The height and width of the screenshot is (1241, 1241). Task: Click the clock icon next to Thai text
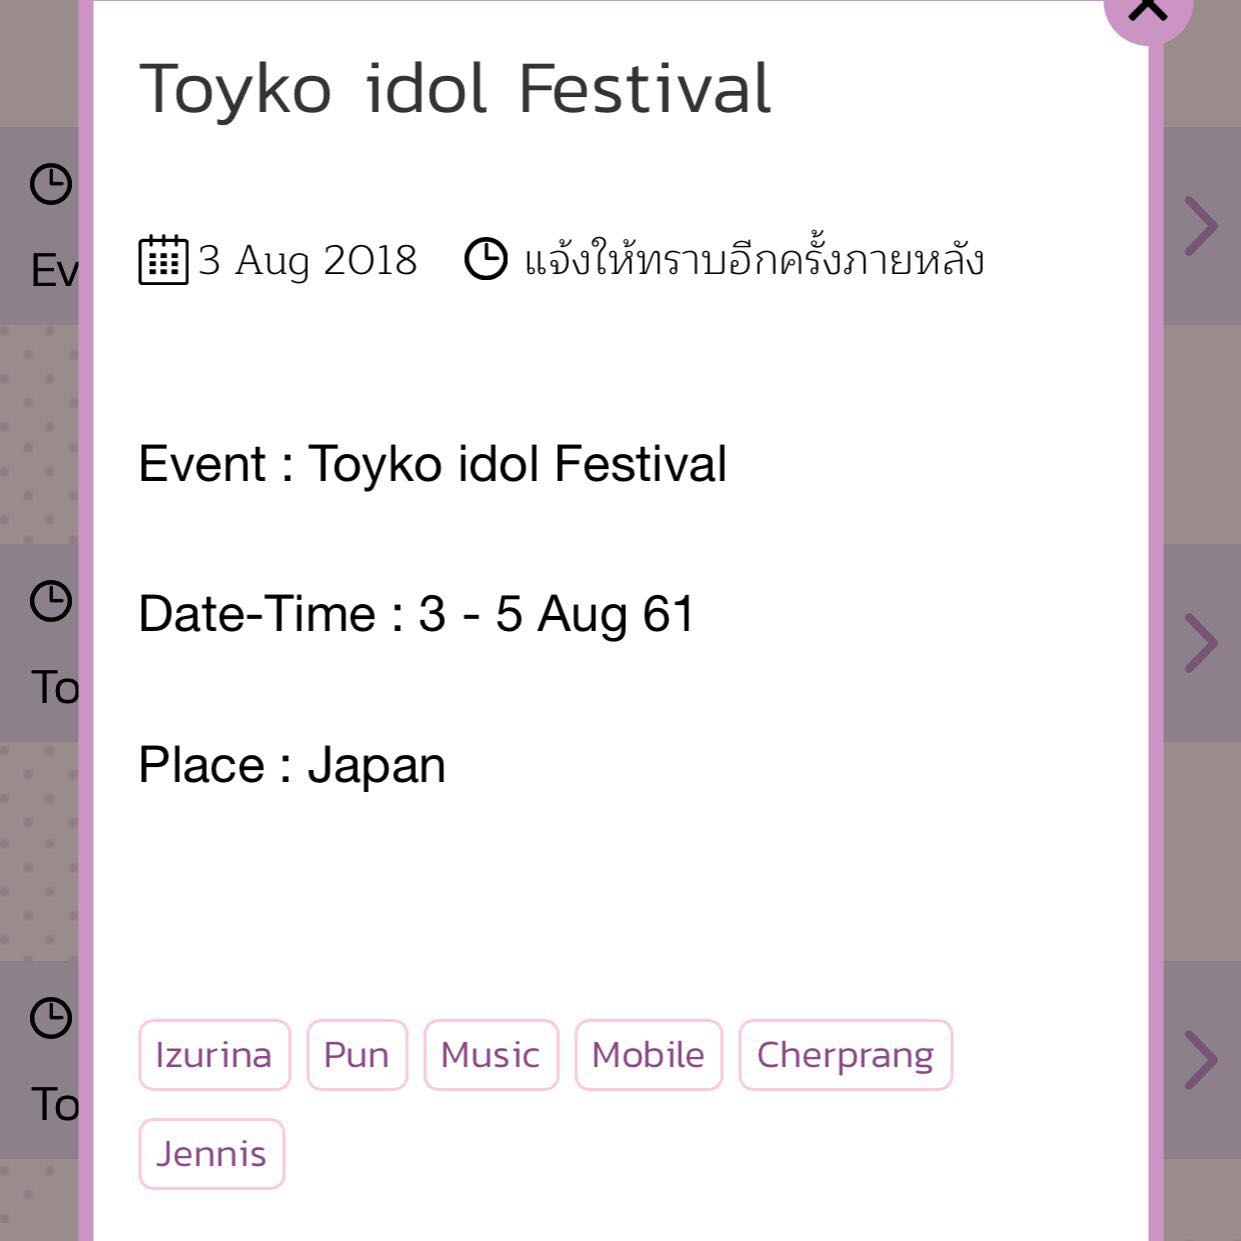(x=486, y=259)
